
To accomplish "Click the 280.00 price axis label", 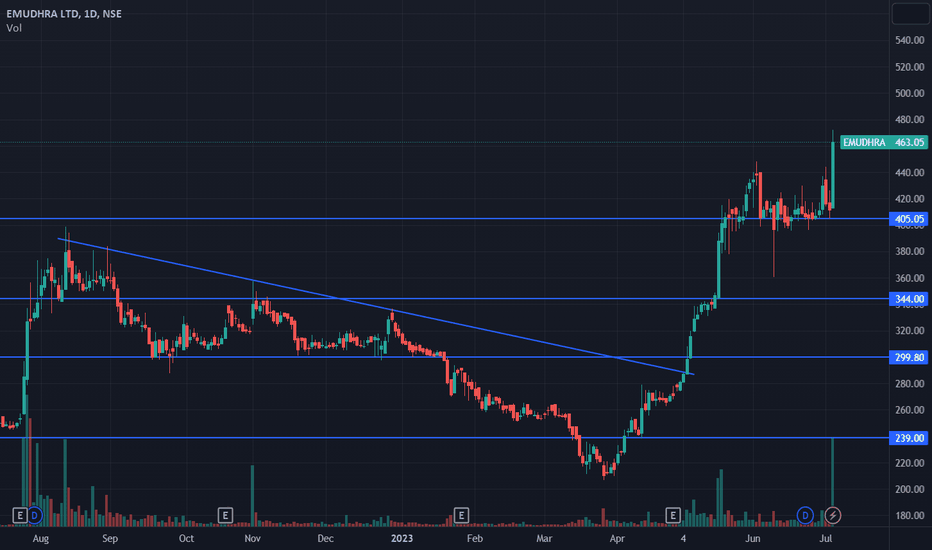I will tap(909, 384).
